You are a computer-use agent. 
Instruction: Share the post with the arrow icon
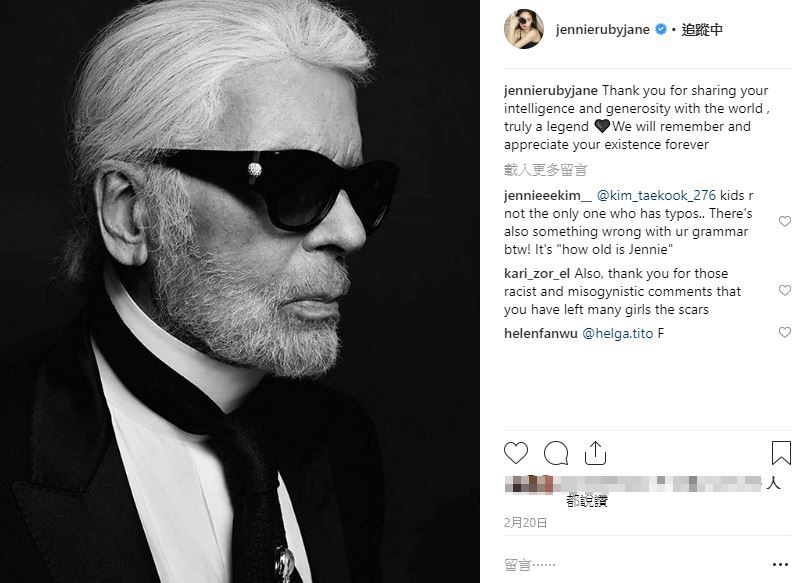595,453
